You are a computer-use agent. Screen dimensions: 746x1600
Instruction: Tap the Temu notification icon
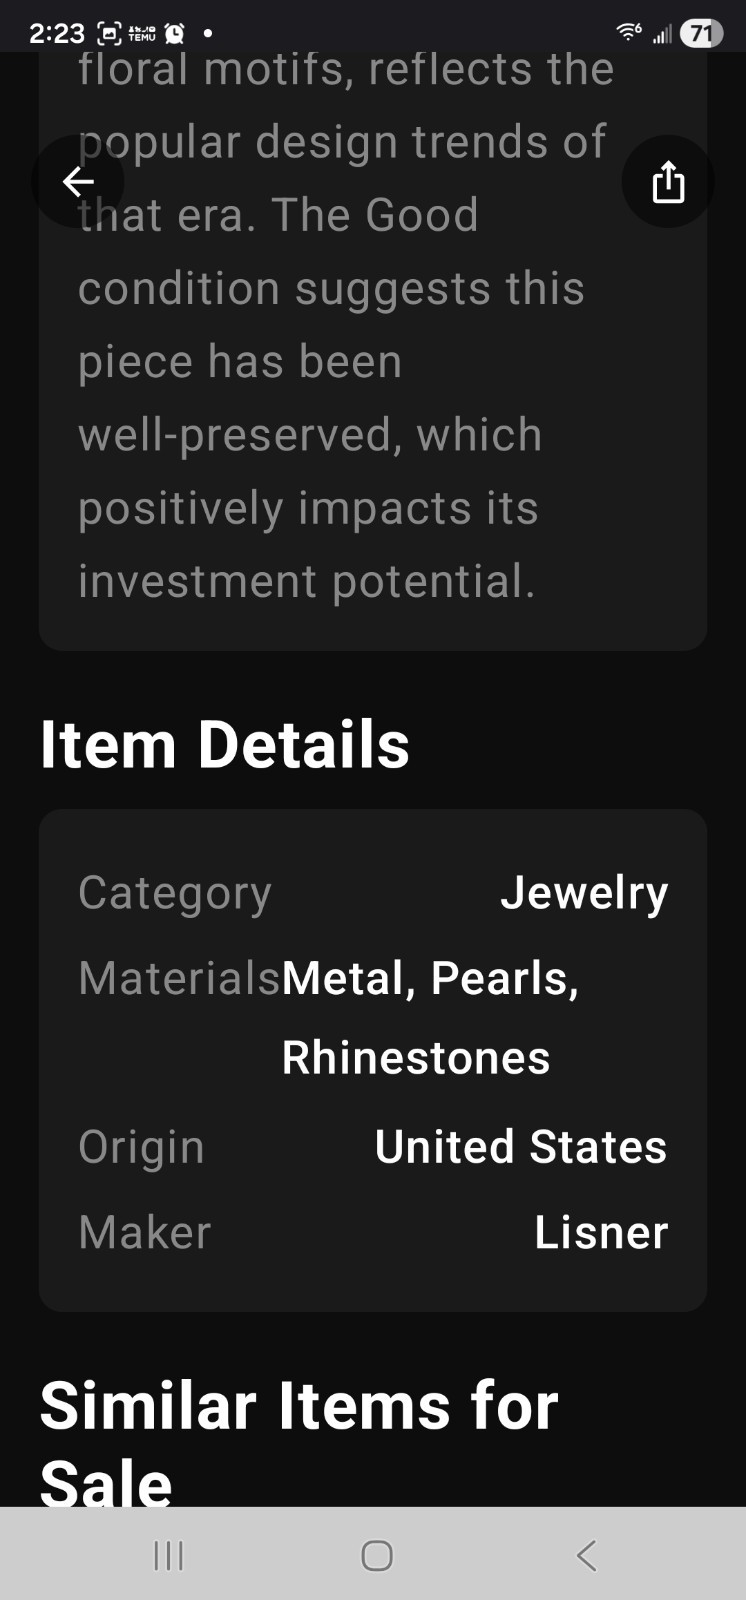(142, 33)
